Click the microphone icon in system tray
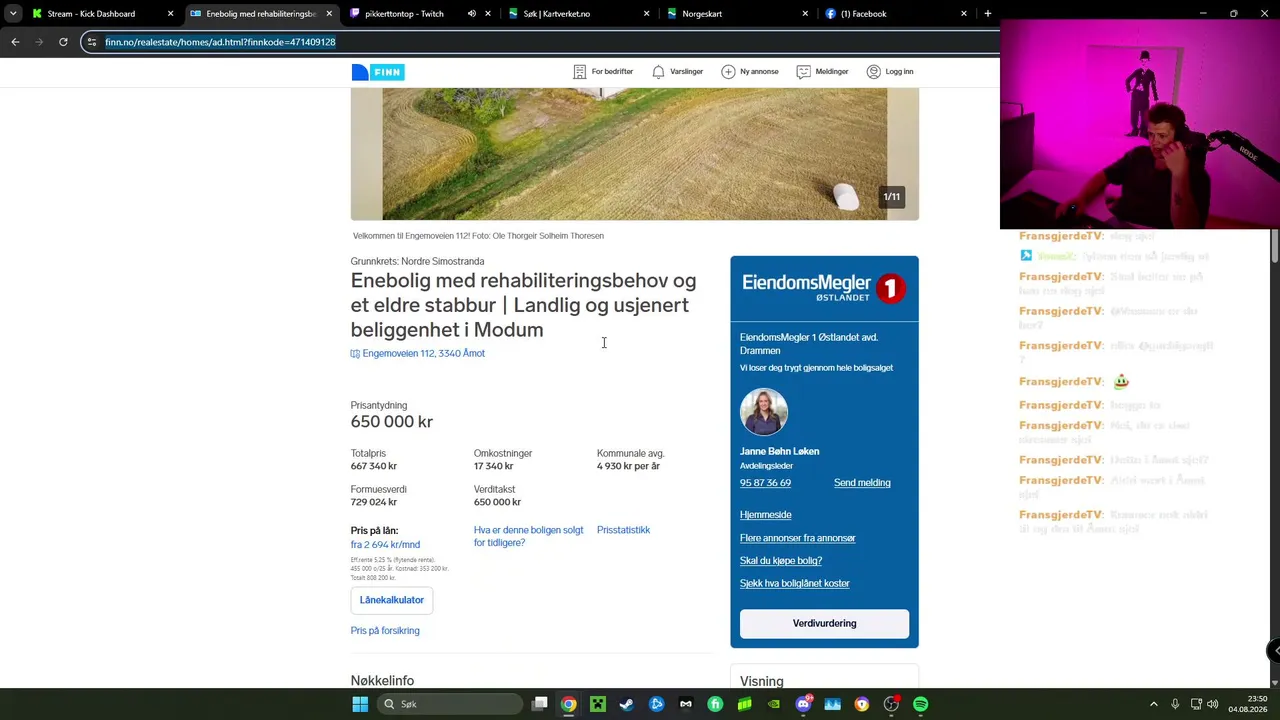1280x720 pixels. 1175,704
